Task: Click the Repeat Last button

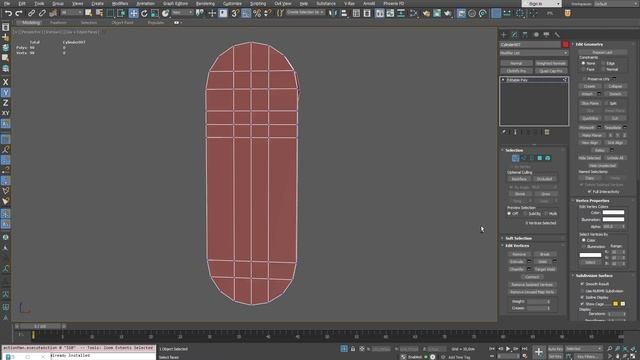Action: [602, 52]
